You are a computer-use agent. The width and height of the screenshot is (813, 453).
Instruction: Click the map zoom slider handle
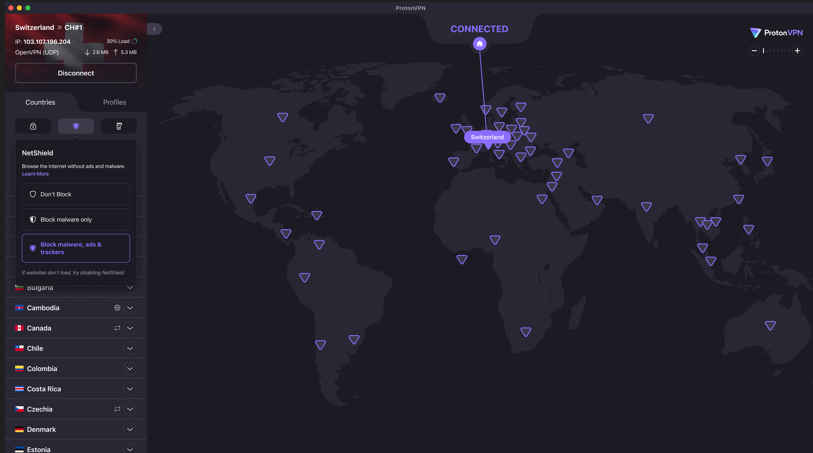pyautogui.click(x=763, y=51)
